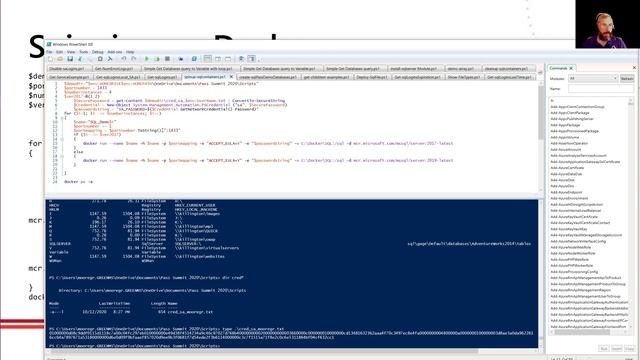Switch to Deploy-SqlFile.ps1 tab
The image size is (640, 360).
(372, 77)
